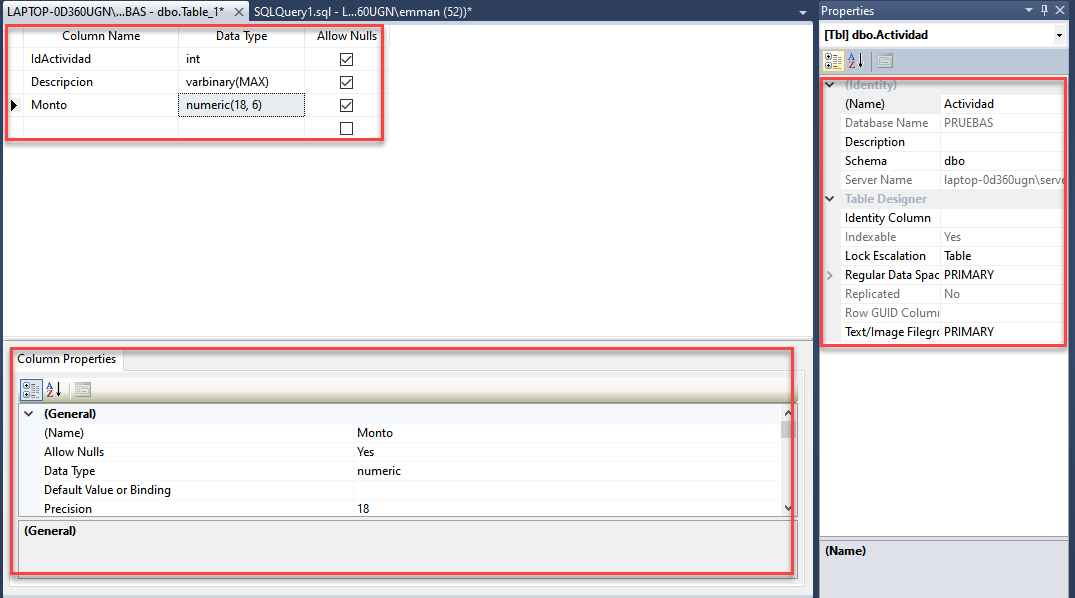Uncheck Allow Nulls for IdActividad

tap(346, 59)
